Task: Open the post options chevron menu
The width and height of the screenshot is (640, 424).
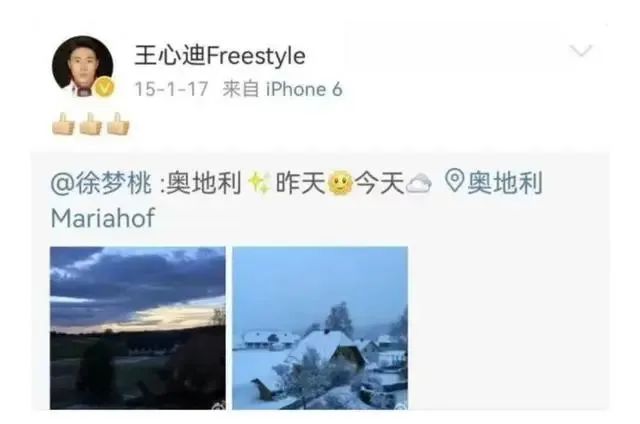Action: 580,51
